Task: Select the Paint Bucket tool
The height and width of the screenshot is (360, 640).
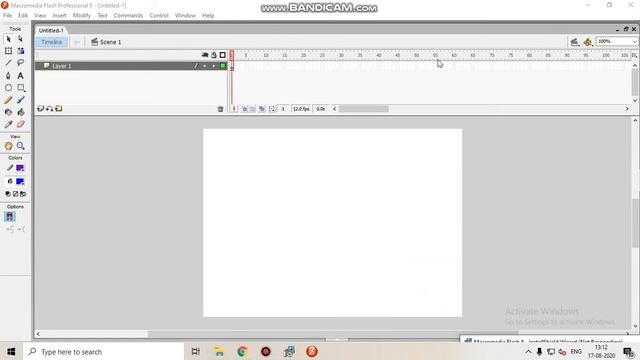Action: pyautogui.click(x=20, y=112)
